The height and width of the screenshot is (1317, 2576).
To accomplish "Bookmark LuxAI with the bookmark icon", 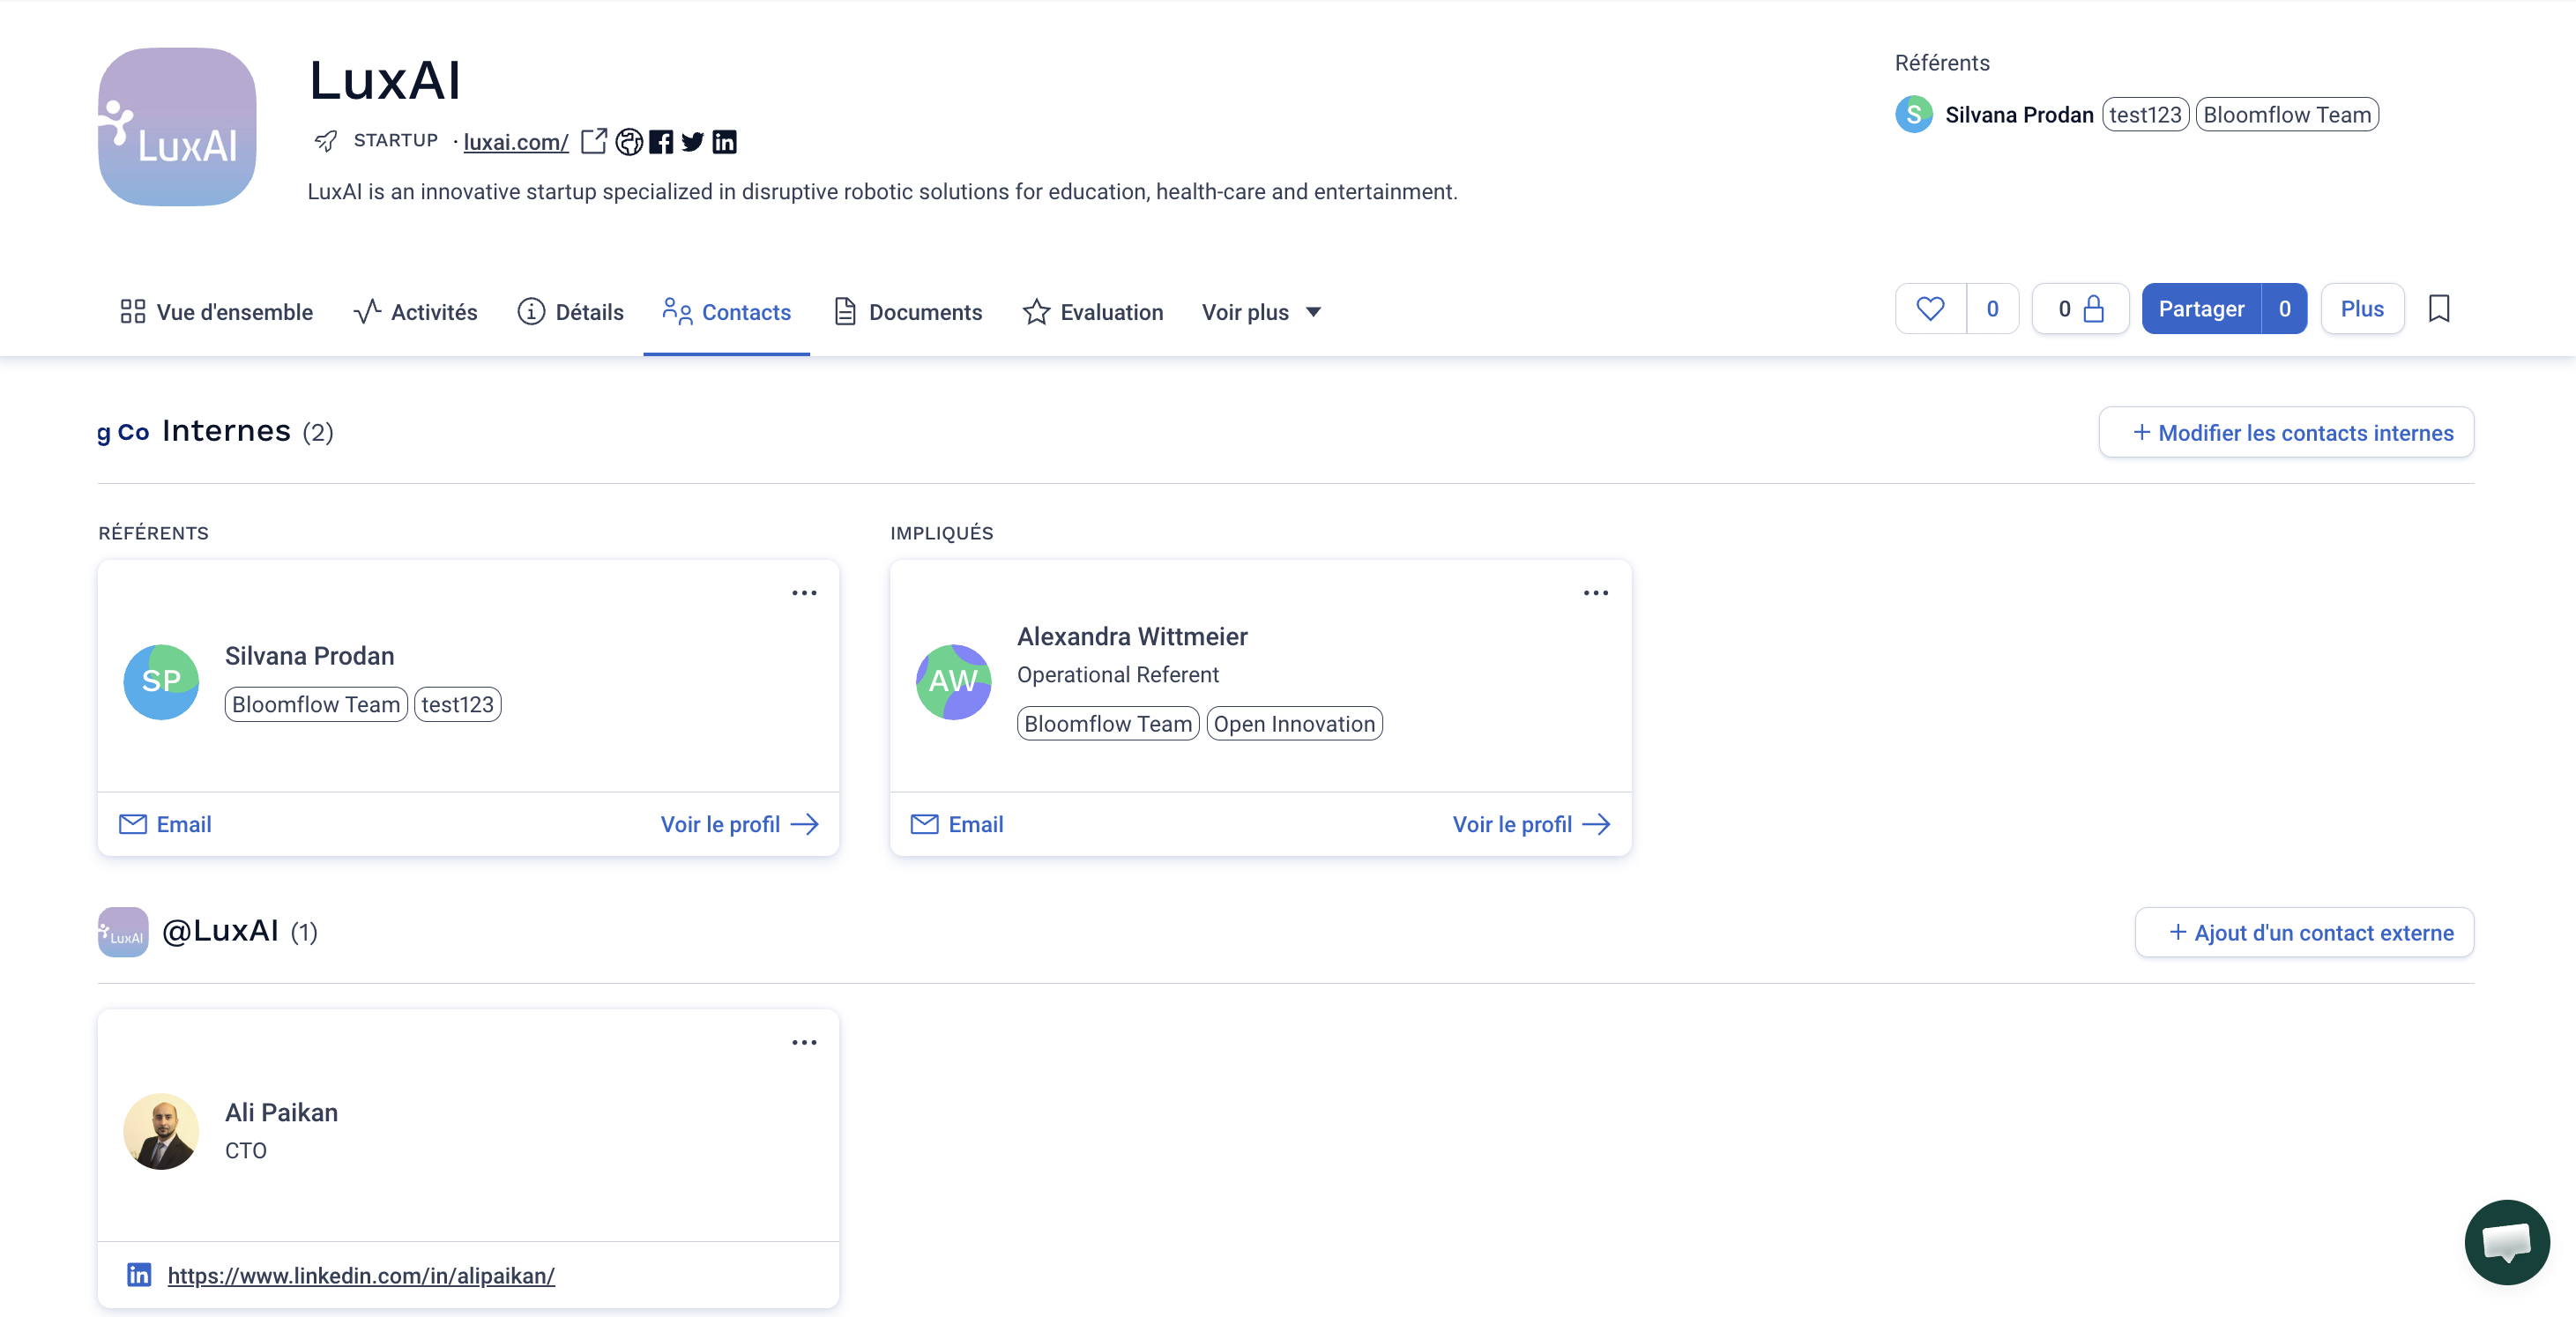I will (2439, 309).
